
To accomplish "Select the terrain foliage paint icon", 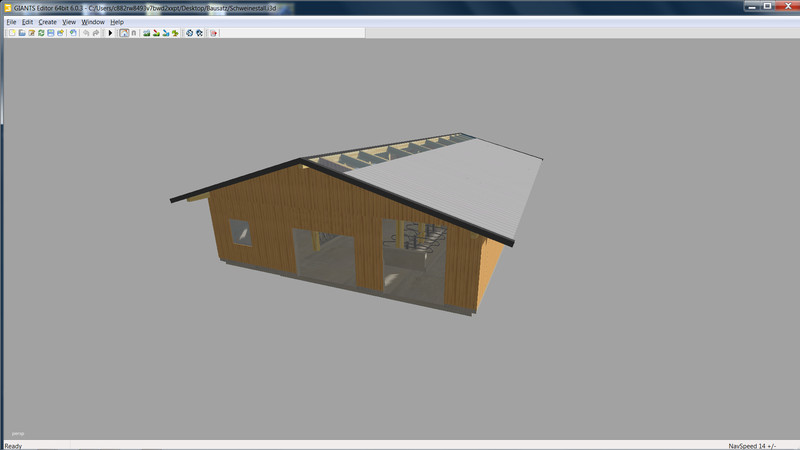I will 175,33.
